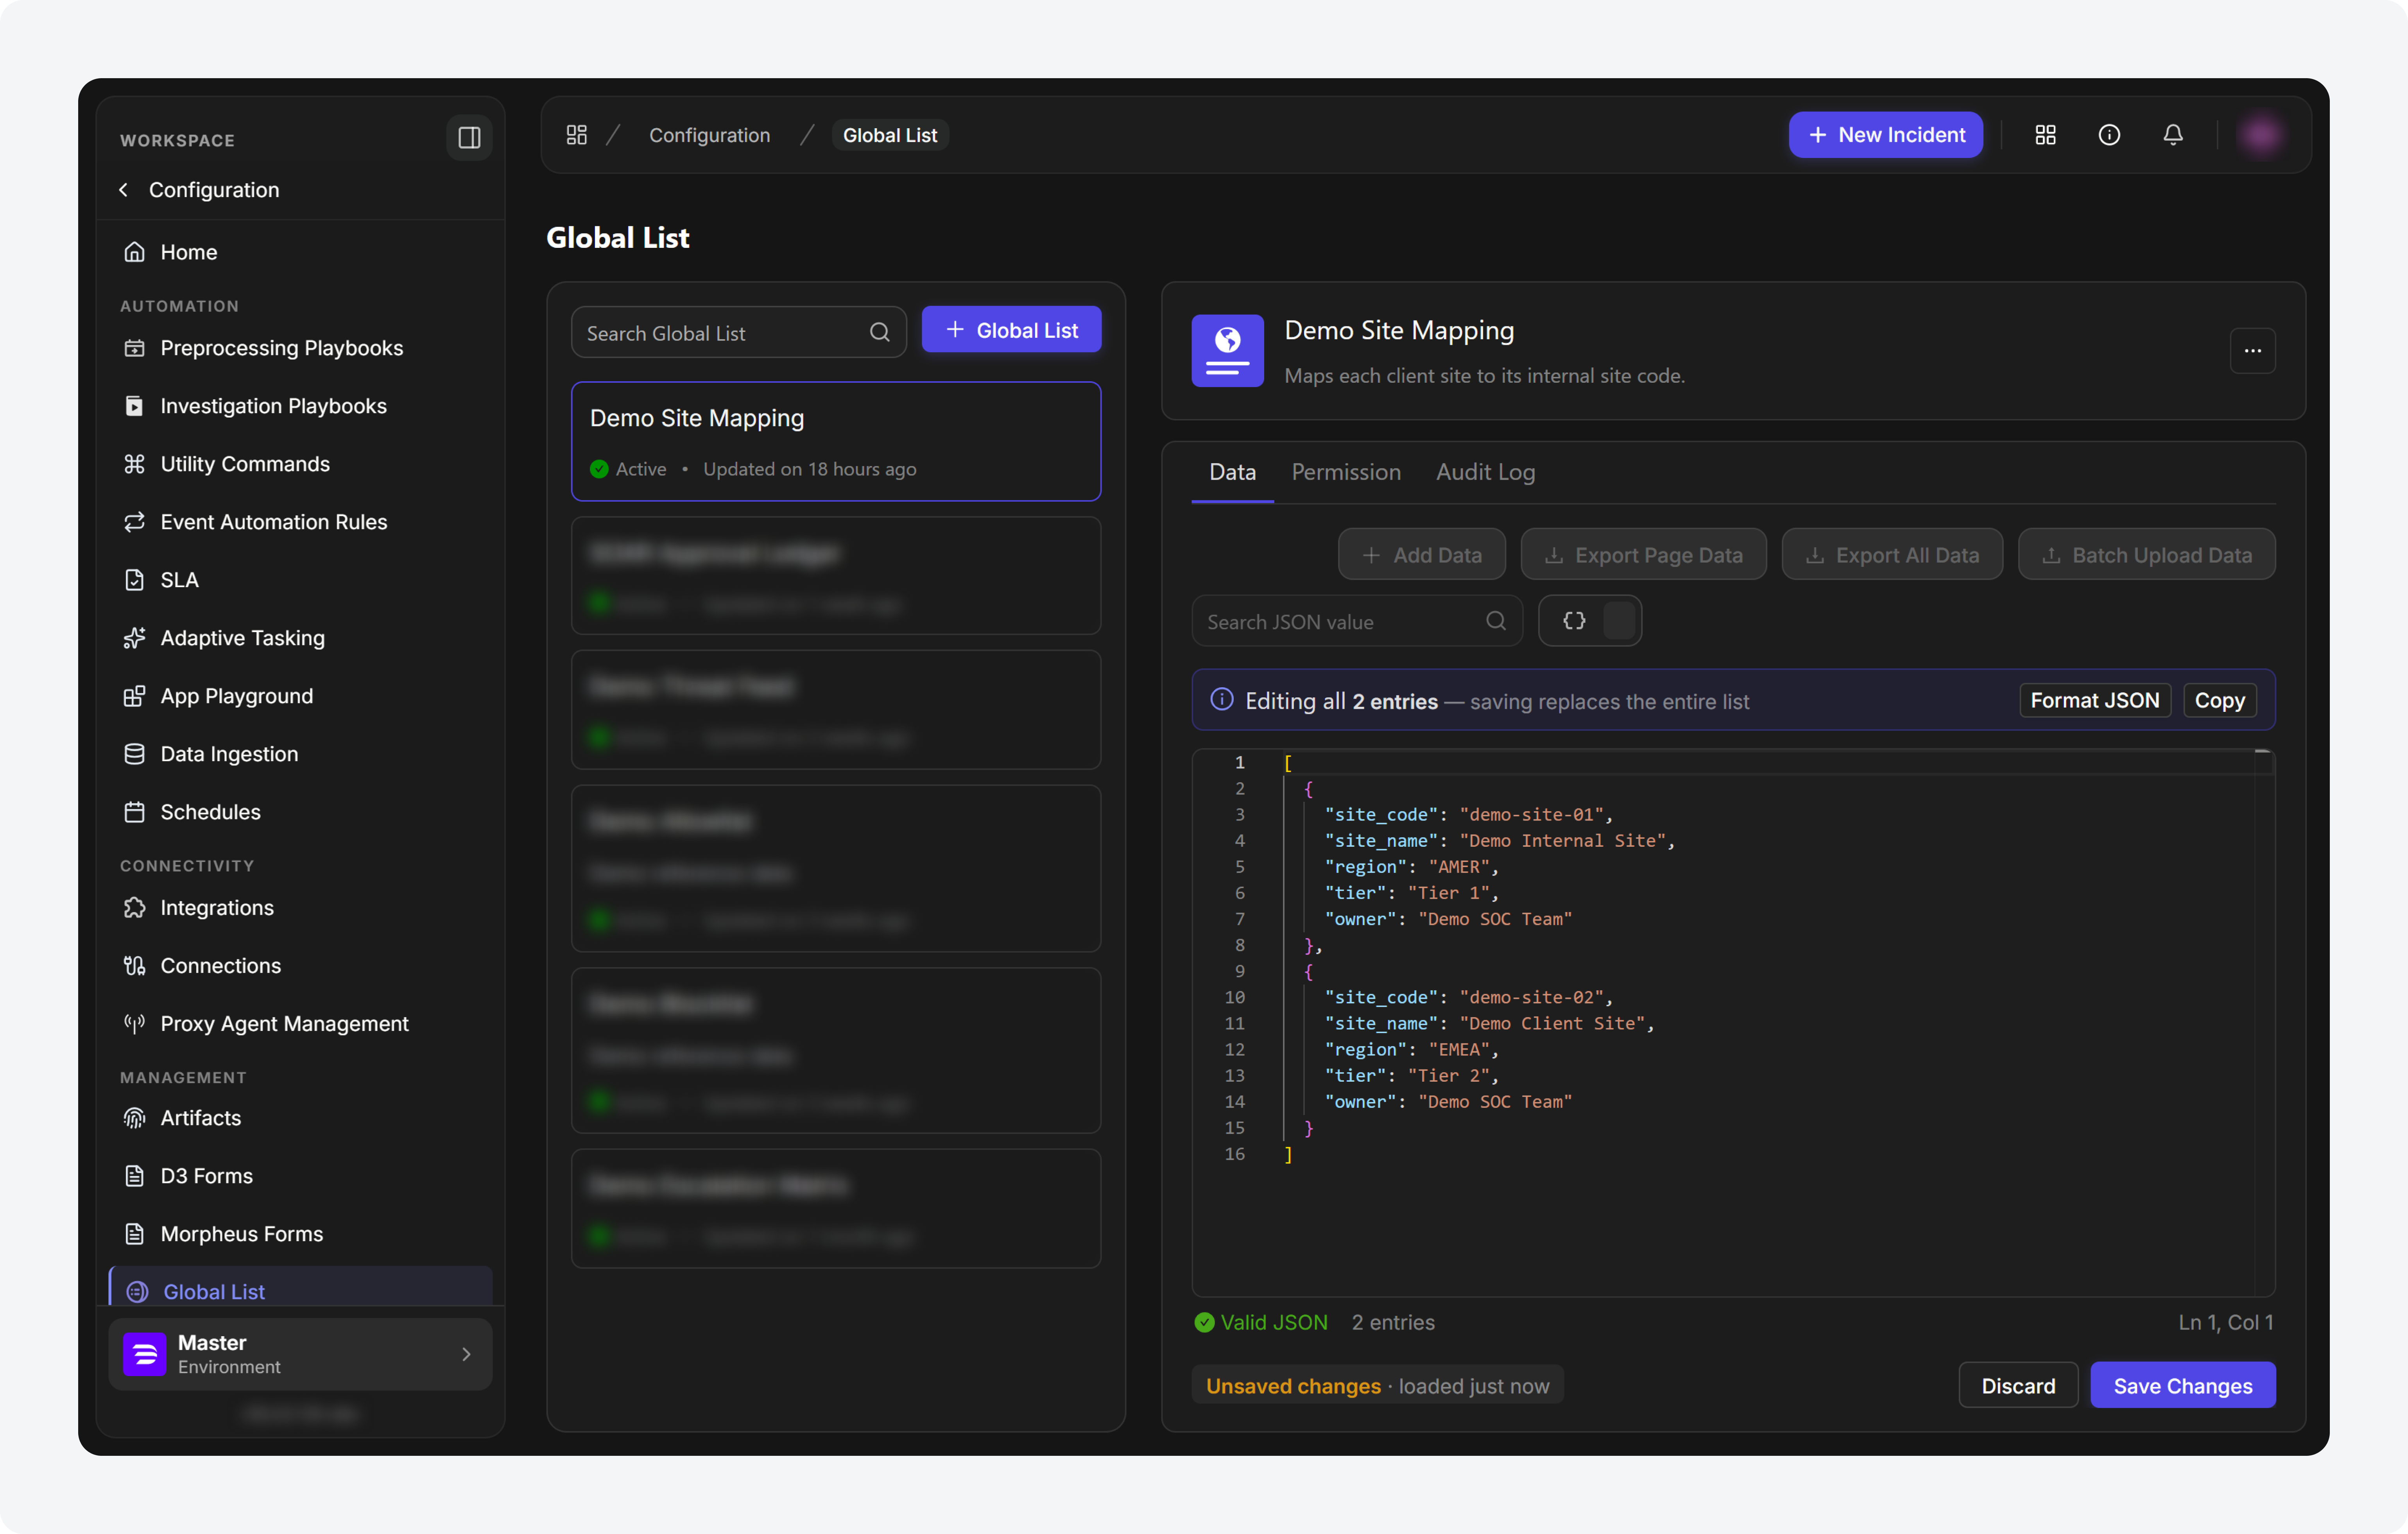Open Preprocessing Playbooks via its calendar icon

[x=134, y=348]
